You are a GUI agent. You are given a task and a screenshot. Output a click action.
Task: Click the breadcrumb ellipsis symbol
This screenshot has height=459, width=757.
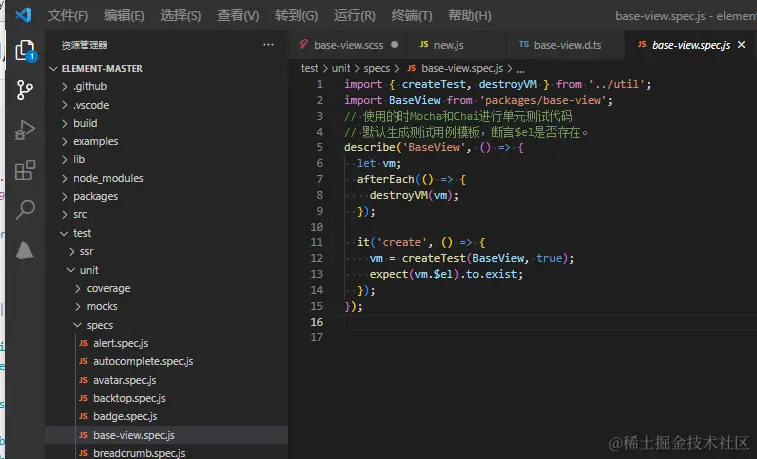pyautogui.click(x=520, y=69)
